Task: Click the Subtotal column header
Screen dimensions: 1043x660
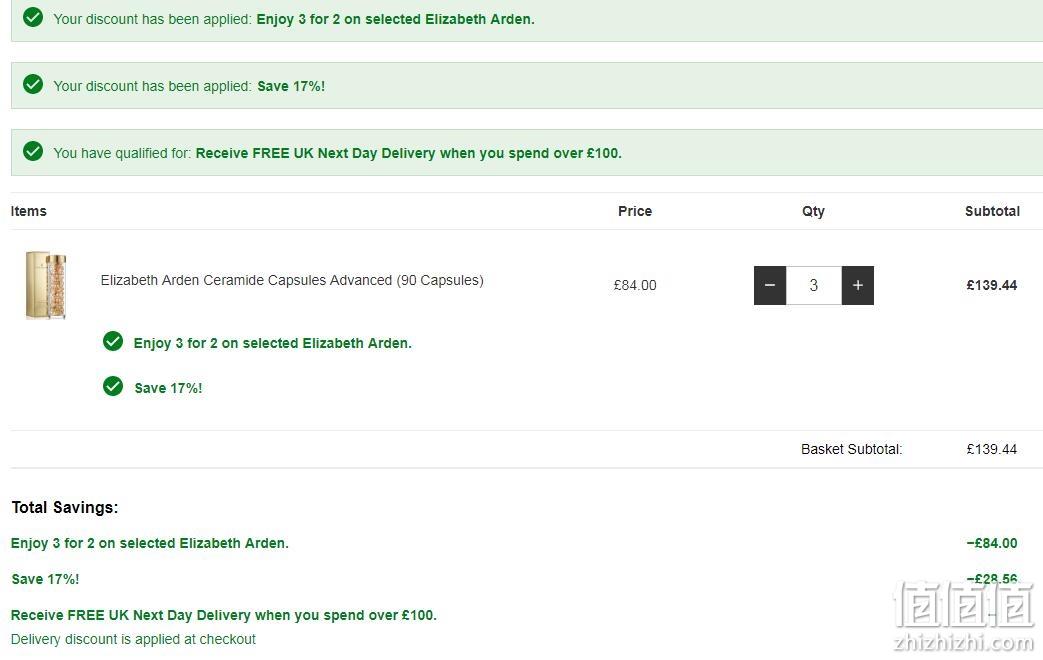Action: point(992,211)
